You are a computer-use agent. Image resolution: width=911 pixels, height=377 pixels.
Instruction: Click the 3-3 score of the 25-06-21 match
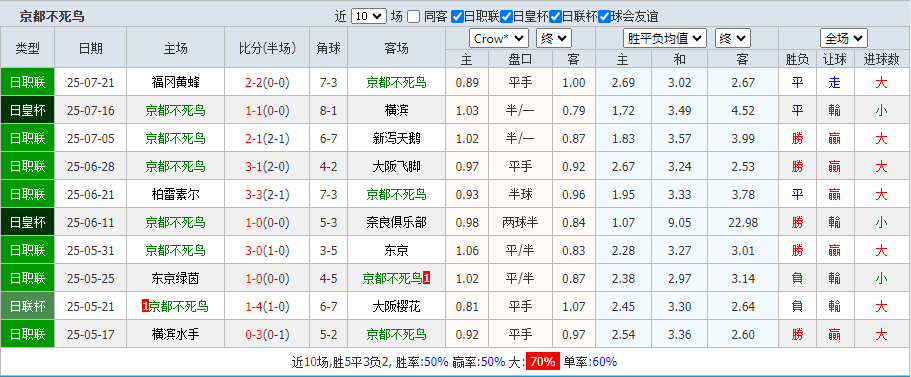[254, 195]
